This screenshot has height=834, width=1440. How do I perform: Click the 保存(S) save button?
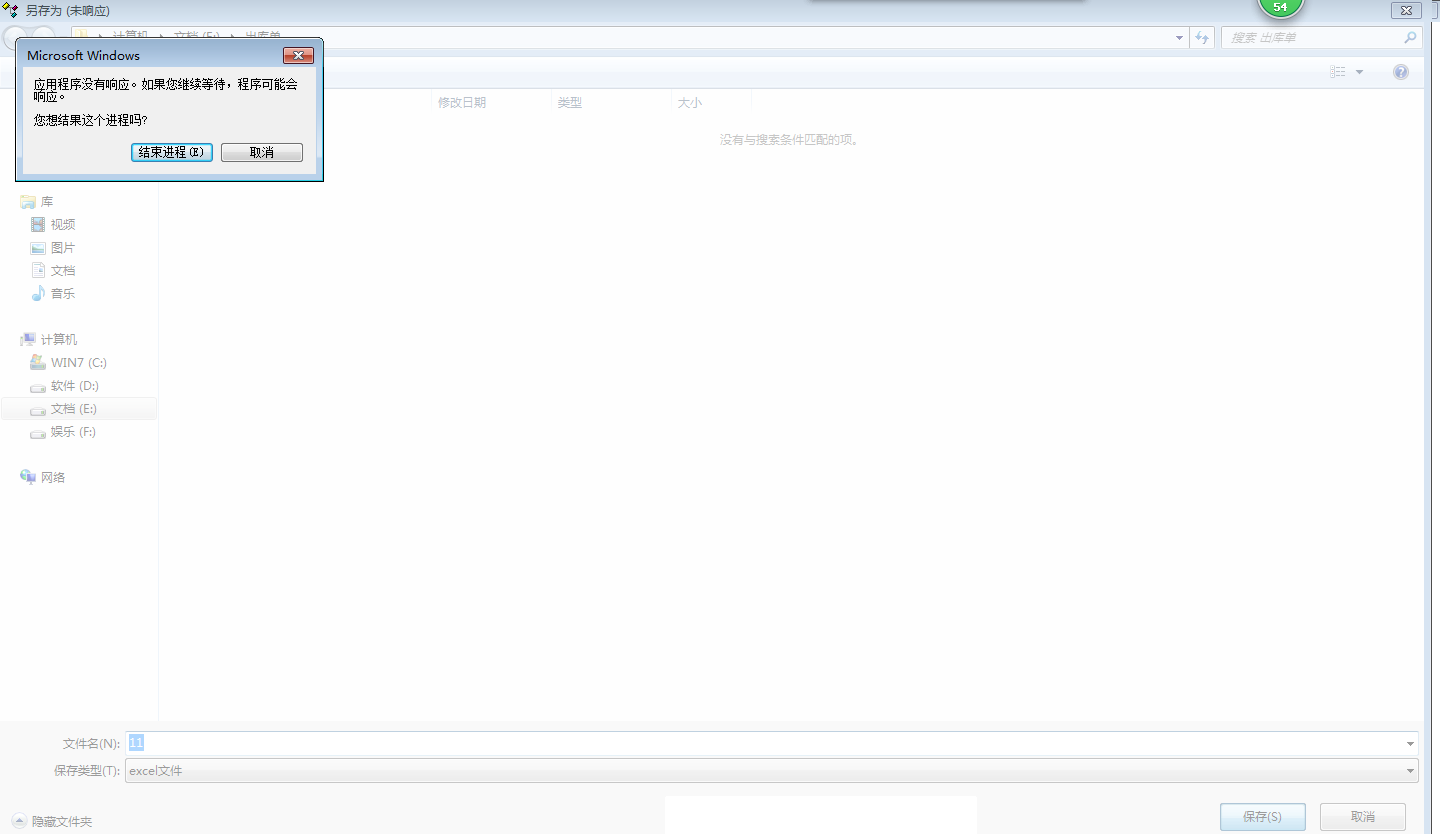click(x=1262, y=816)
